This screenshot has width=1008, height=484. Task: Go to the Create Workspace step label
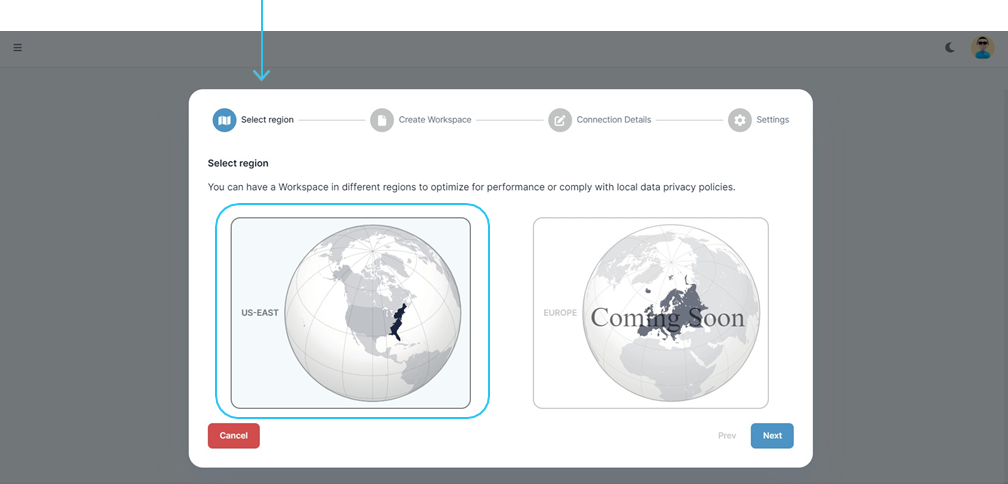click(435, 120)
